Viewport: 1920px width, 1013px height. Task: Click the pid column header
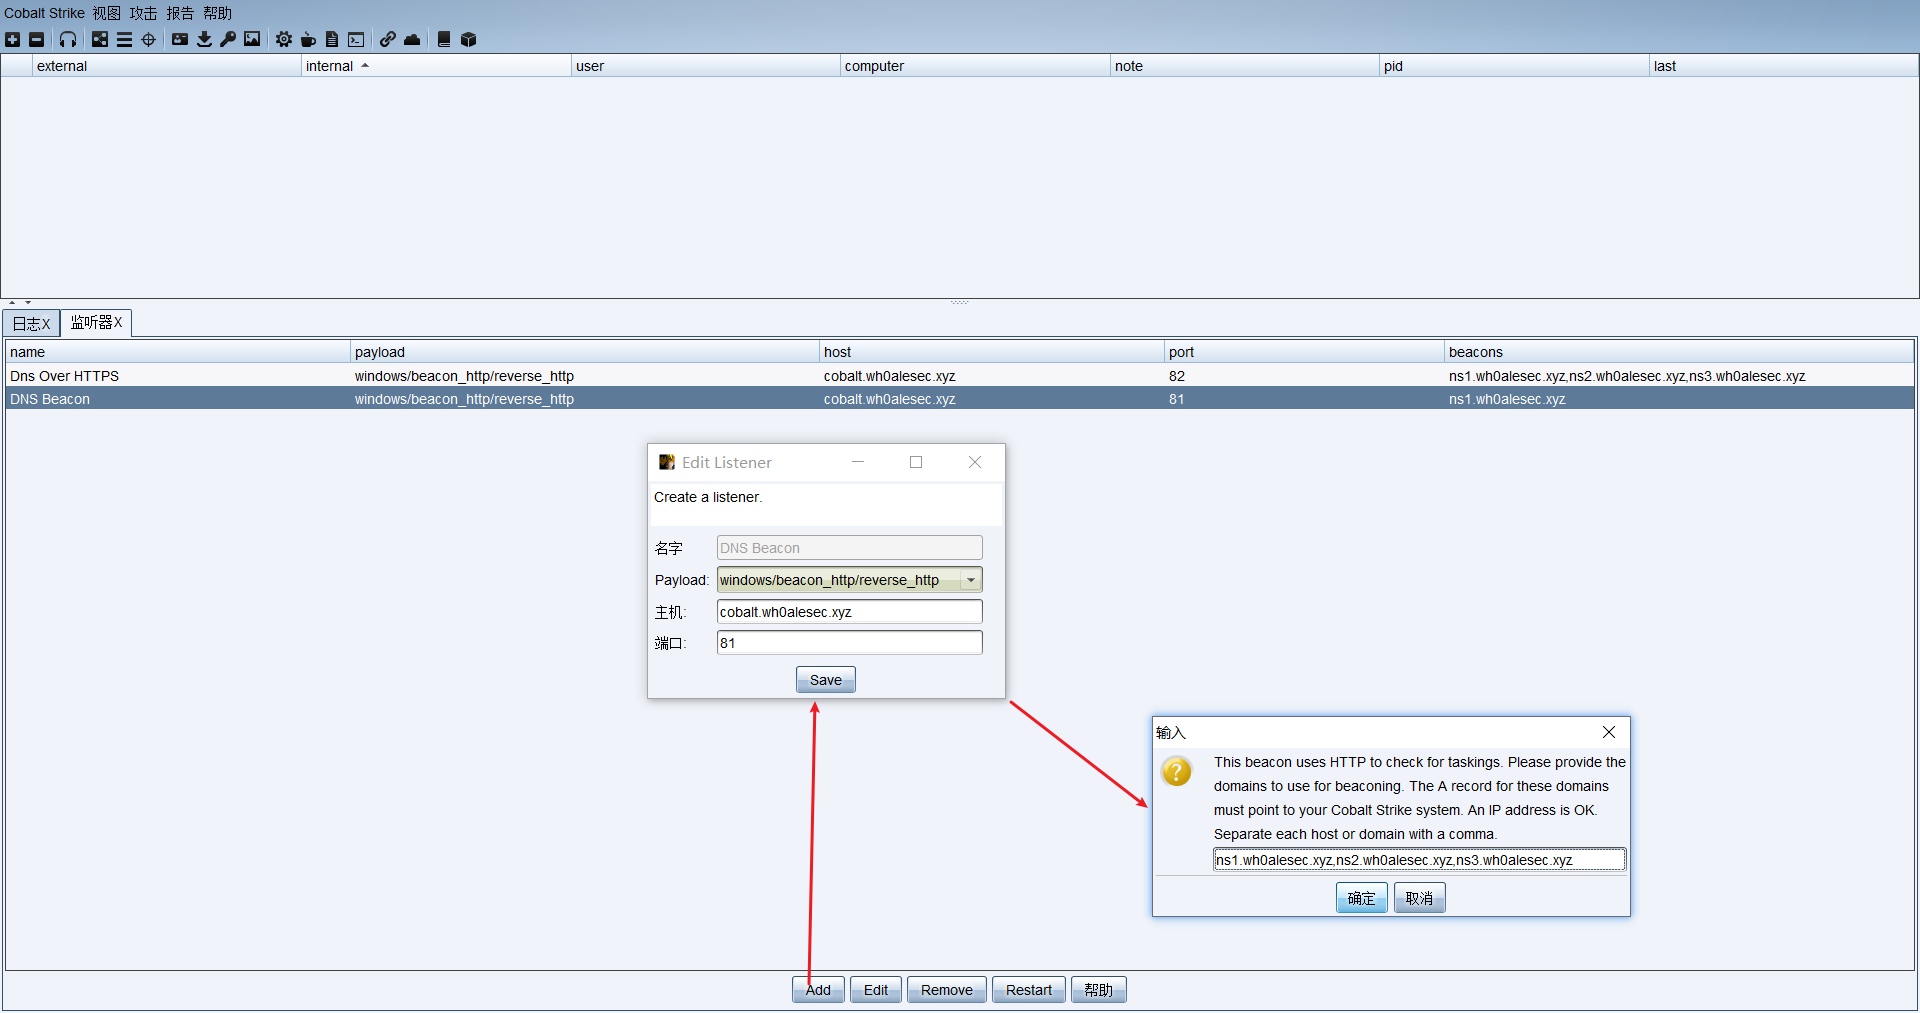pos(1514,66)
